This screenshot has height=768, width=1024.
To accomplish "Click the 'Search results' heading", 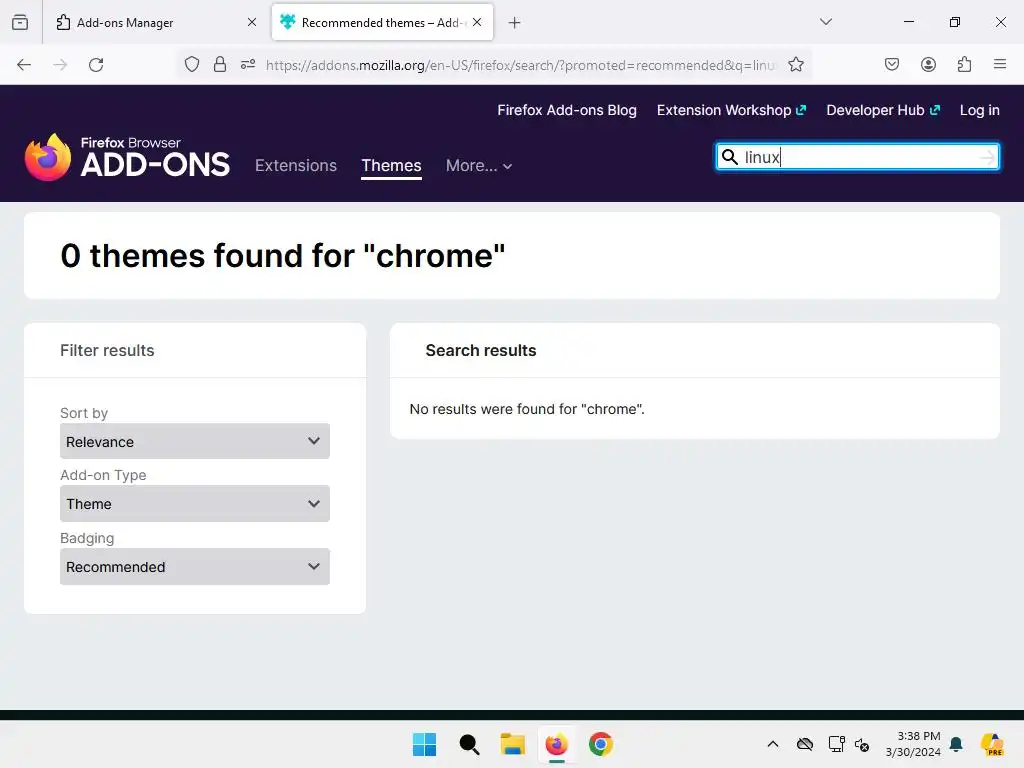I will [x=481, y=350].
